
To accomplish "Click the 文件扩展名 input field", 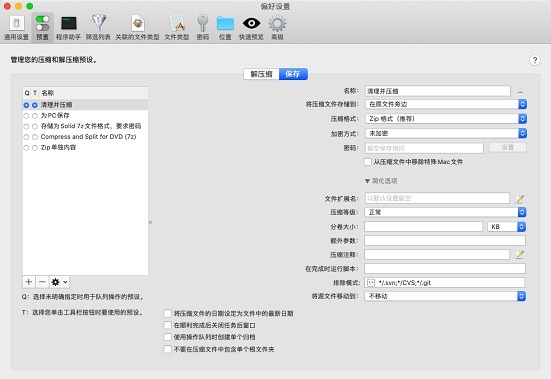I will pyautogui.click(x=437, y=198).
